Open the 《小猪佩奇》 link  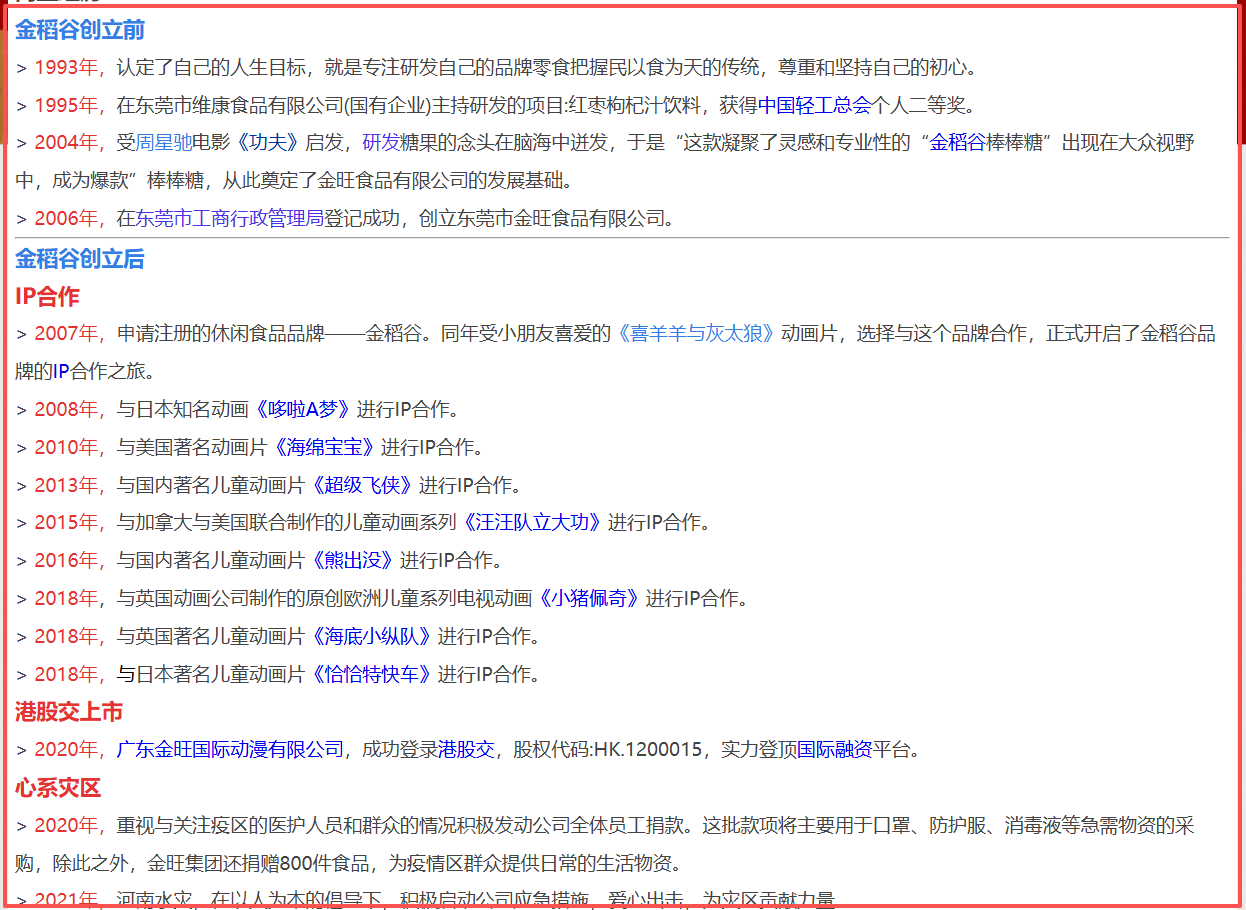(589, 598)
